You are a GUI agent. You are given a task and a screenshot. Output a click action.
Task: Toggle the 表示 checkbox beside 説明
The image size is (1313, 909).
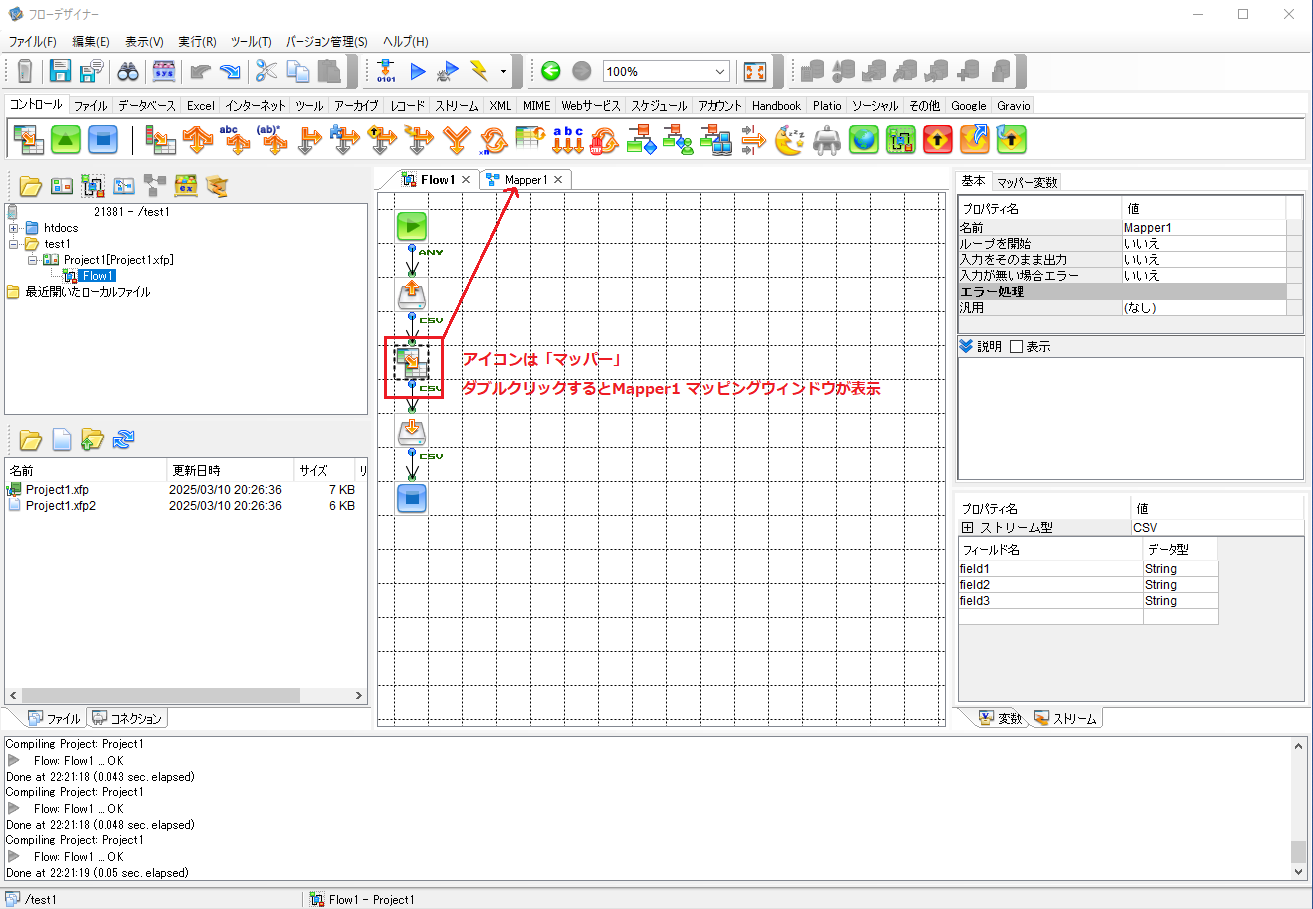click(x=1016, y=347)
